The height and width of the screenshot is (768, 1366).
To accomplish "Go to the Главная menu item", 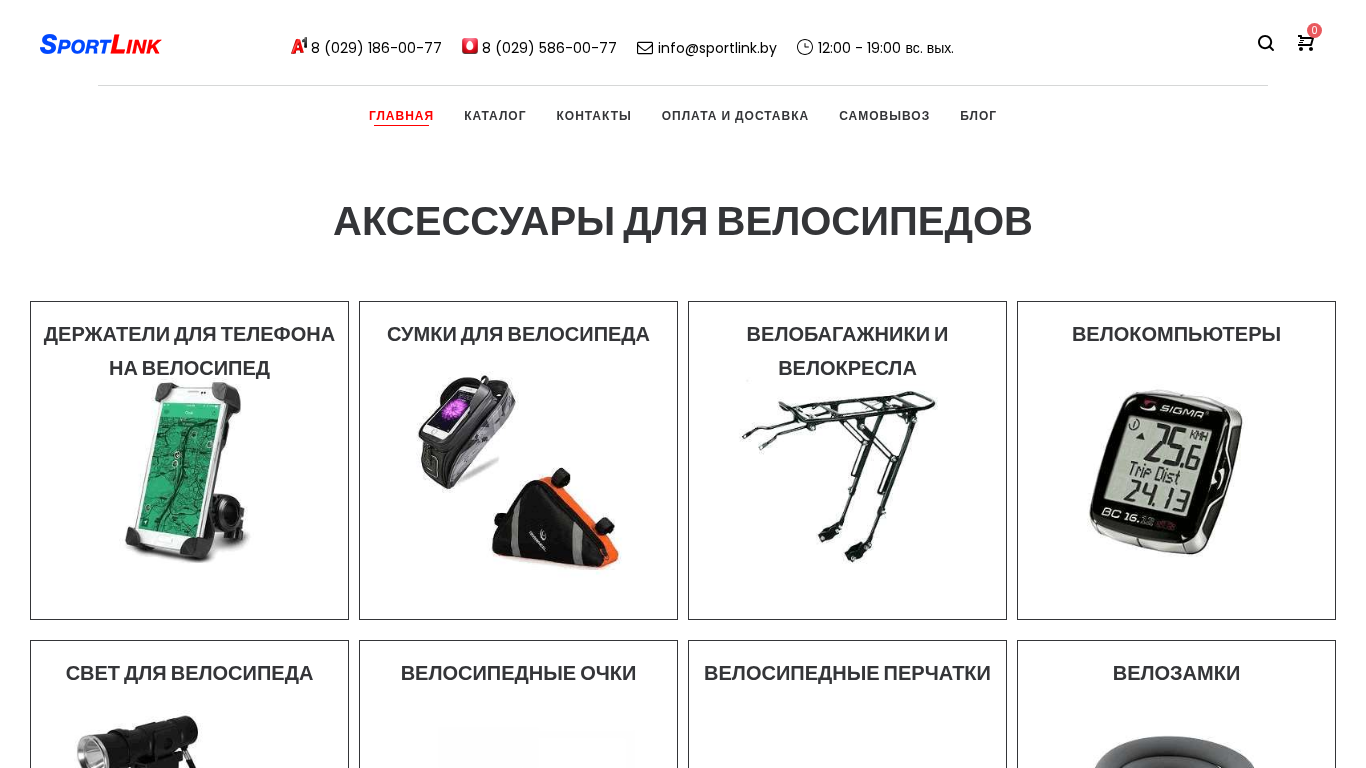I will 401,116.
